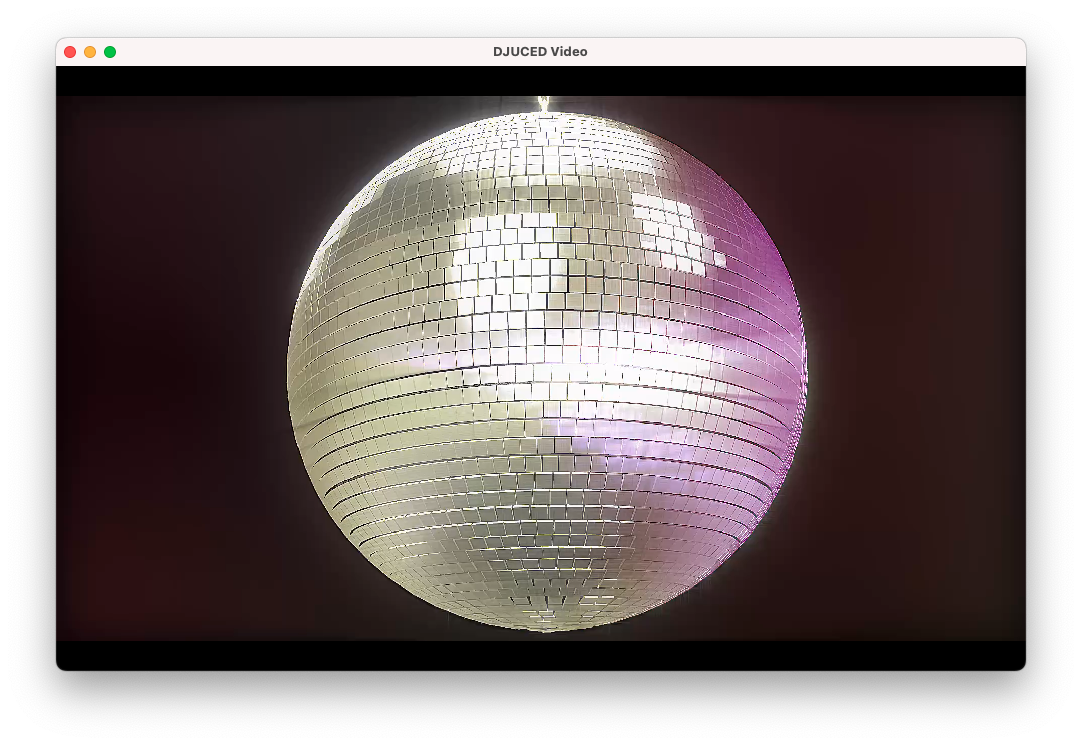Click the black letterbox bar below the video
This screenshot has height=745, width=1082.
coord(540,655)
